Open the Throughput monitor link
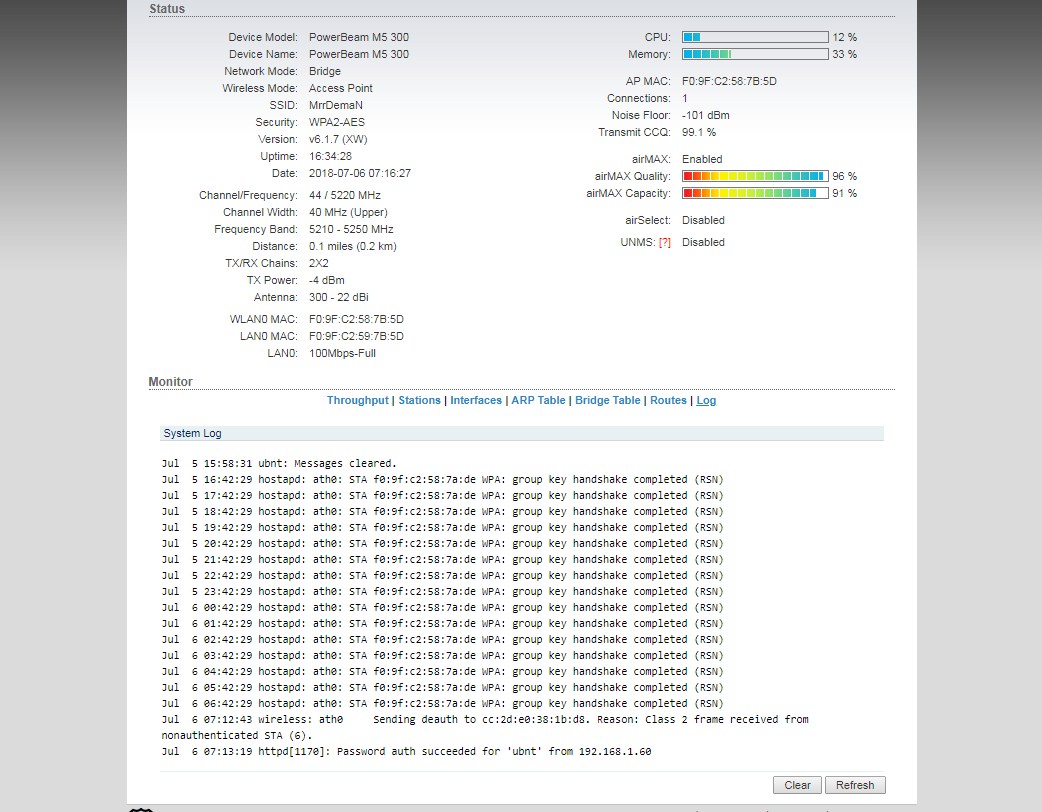This screenshot has height=812, width=1042. point(358,400)
